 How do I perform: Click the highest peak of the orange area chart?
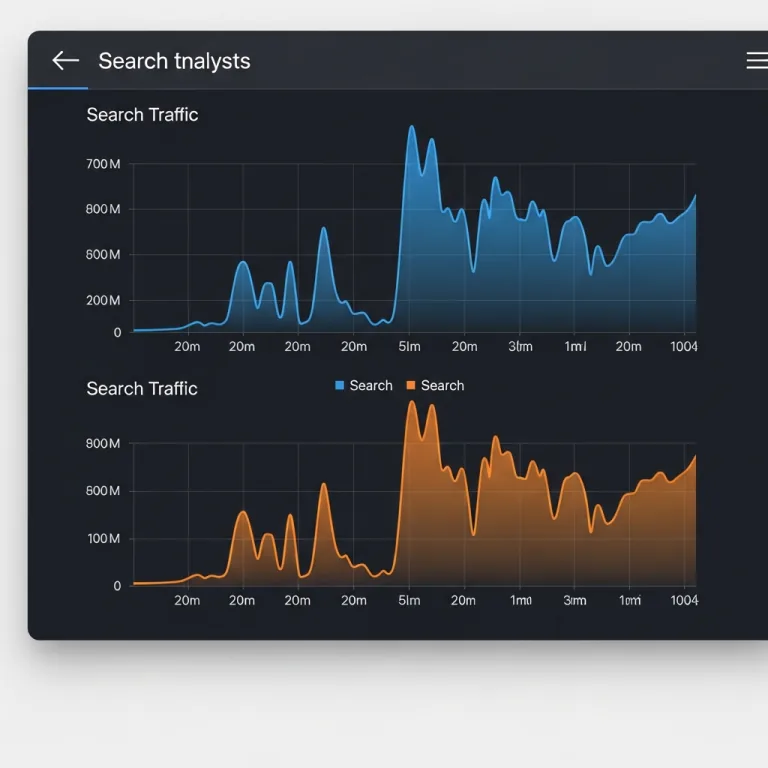[x=412, y=402]
